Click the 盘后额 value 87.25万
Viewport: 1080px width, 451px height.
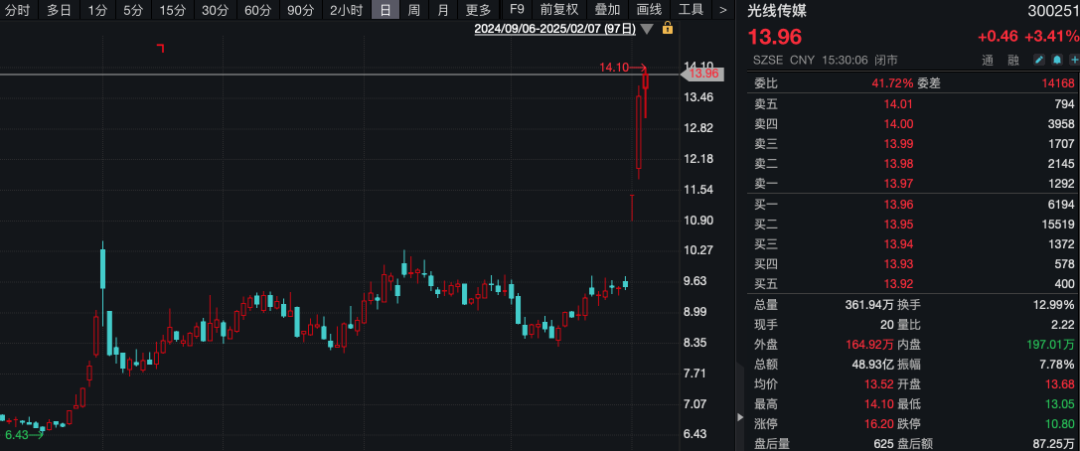click(1053, 443)
